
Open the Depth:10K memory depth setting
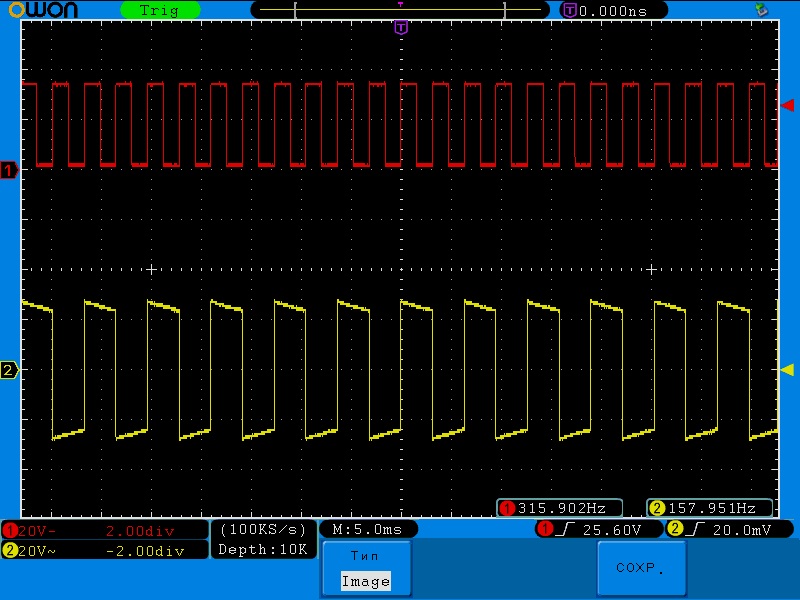tap(264, 549)
